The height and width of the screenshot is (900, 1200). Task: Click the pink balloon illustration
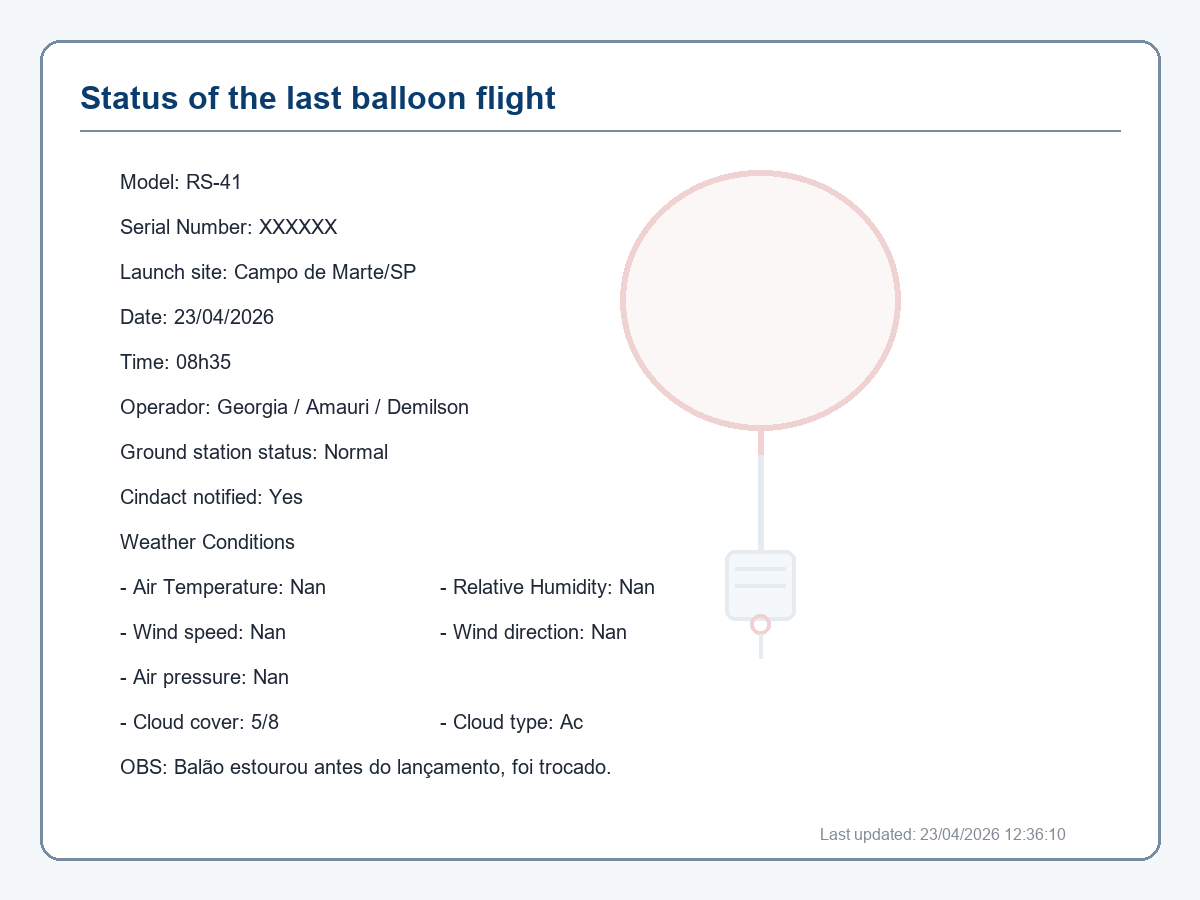[x=760, y=300]
